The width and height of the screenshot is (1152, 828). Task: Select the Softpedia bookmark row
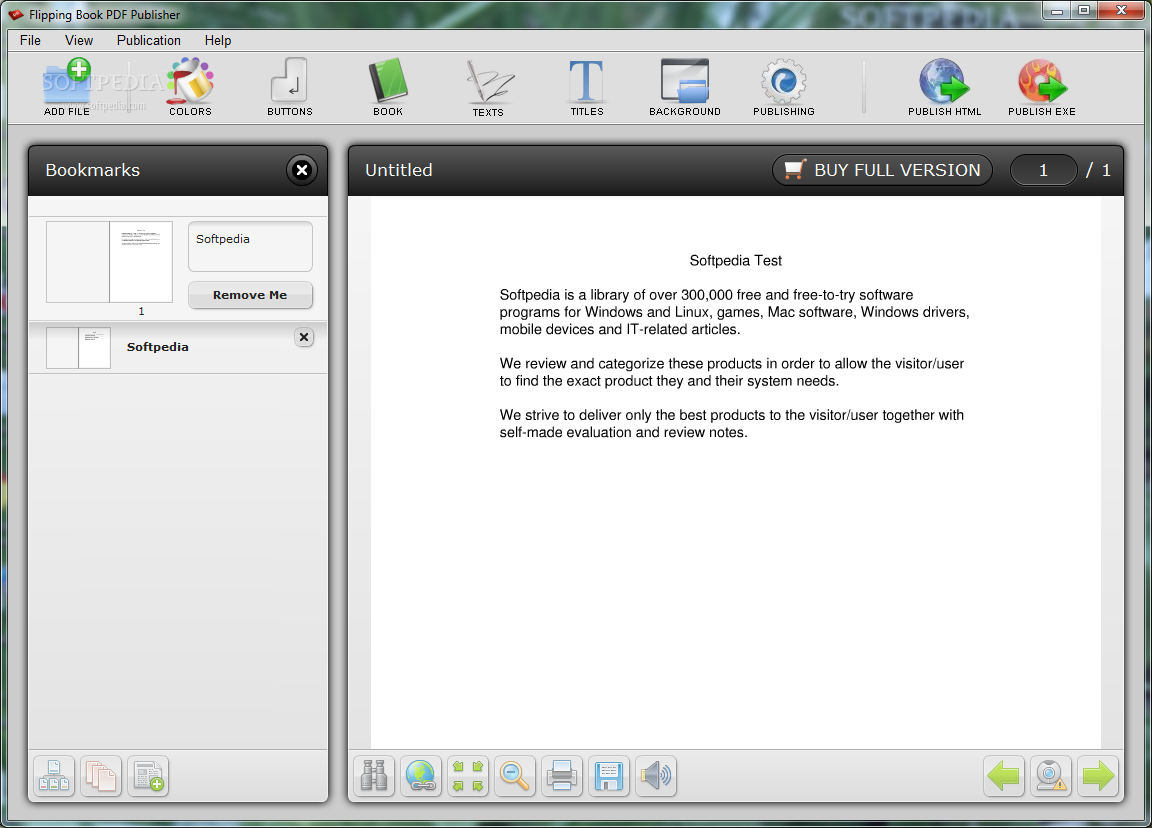(x=179, y=348)
